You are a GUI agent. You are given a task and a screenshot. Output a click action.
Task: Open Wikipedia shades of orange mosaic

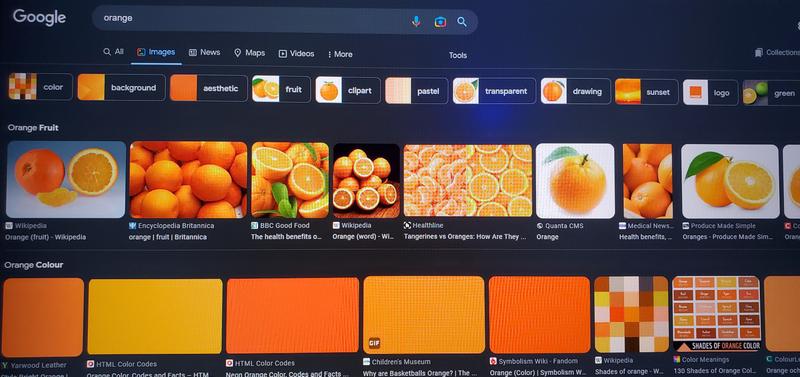coord(631,314)
